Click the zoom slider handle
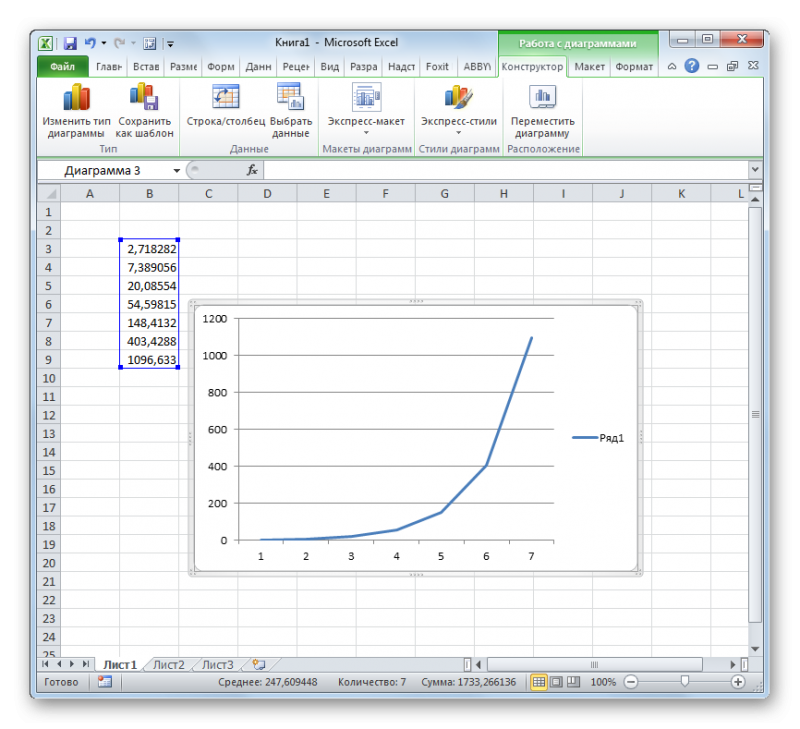 coord(685,682)
